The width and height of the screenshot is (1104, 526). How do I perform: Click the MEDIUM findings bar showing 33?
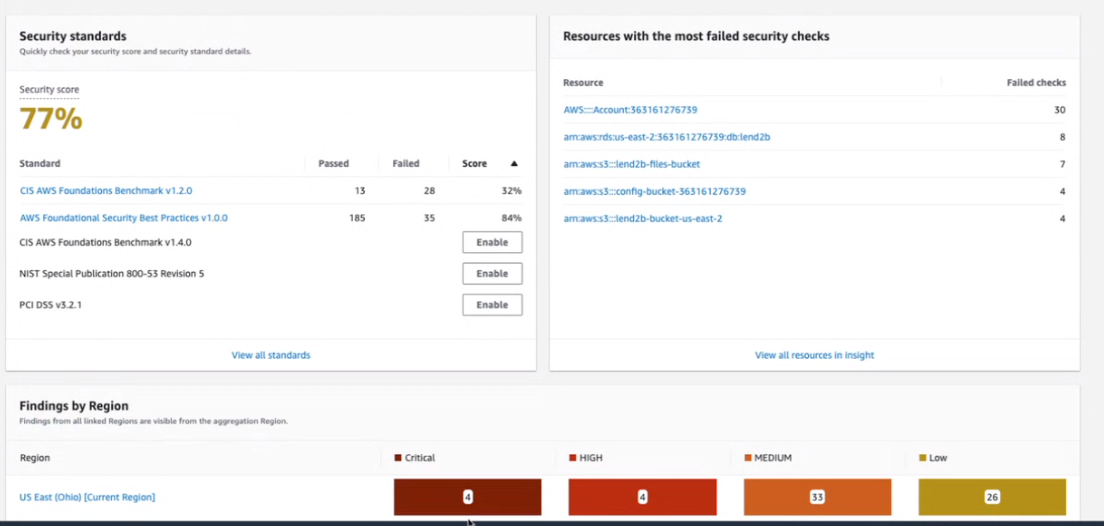point(817,497)
